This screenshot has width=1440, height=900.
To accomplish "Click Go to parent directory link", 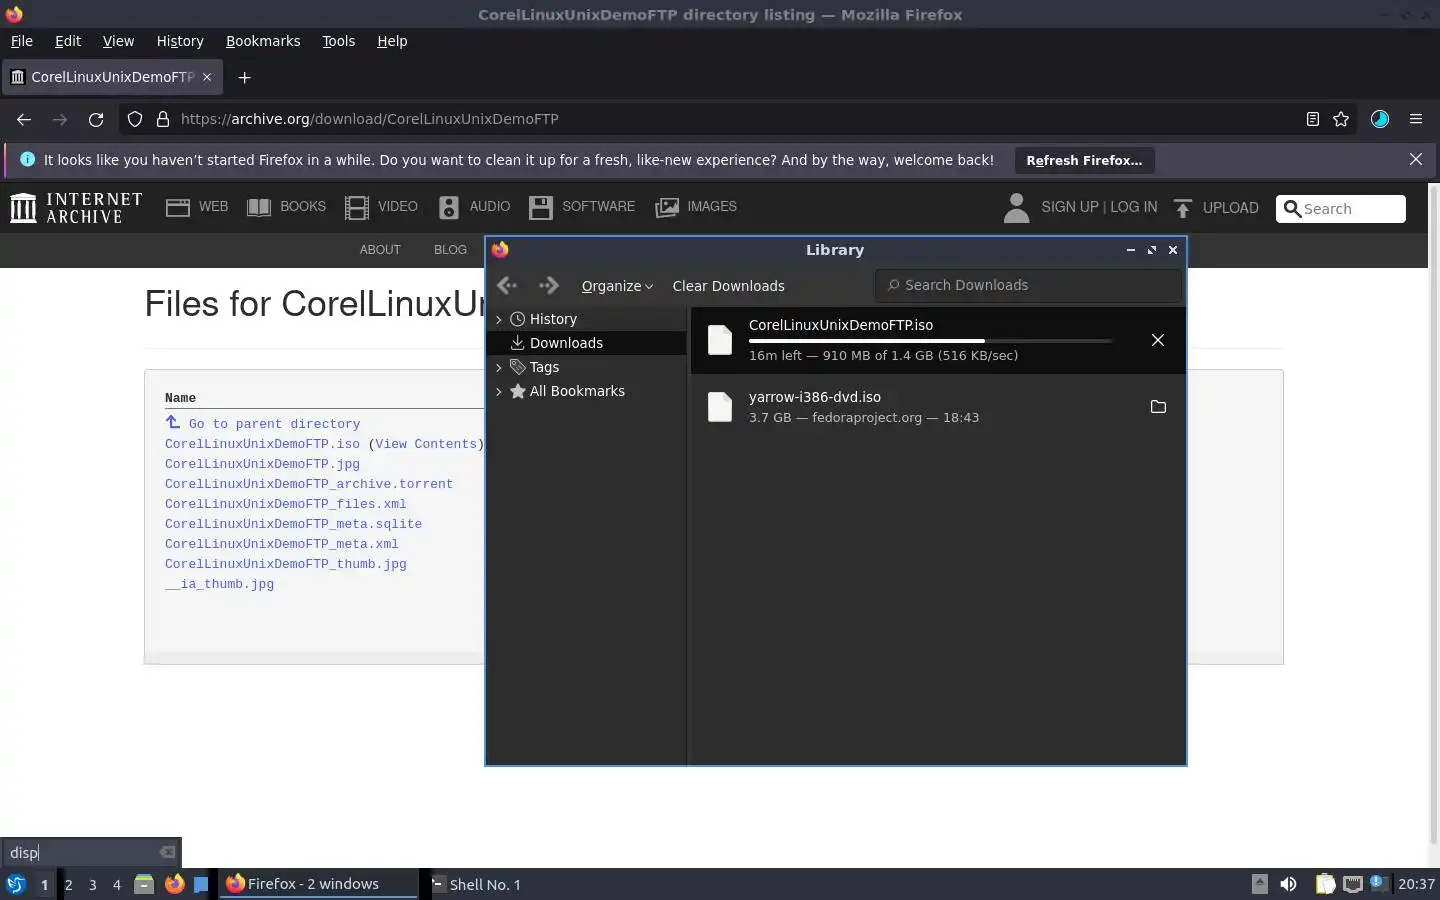I will (274, 424).
